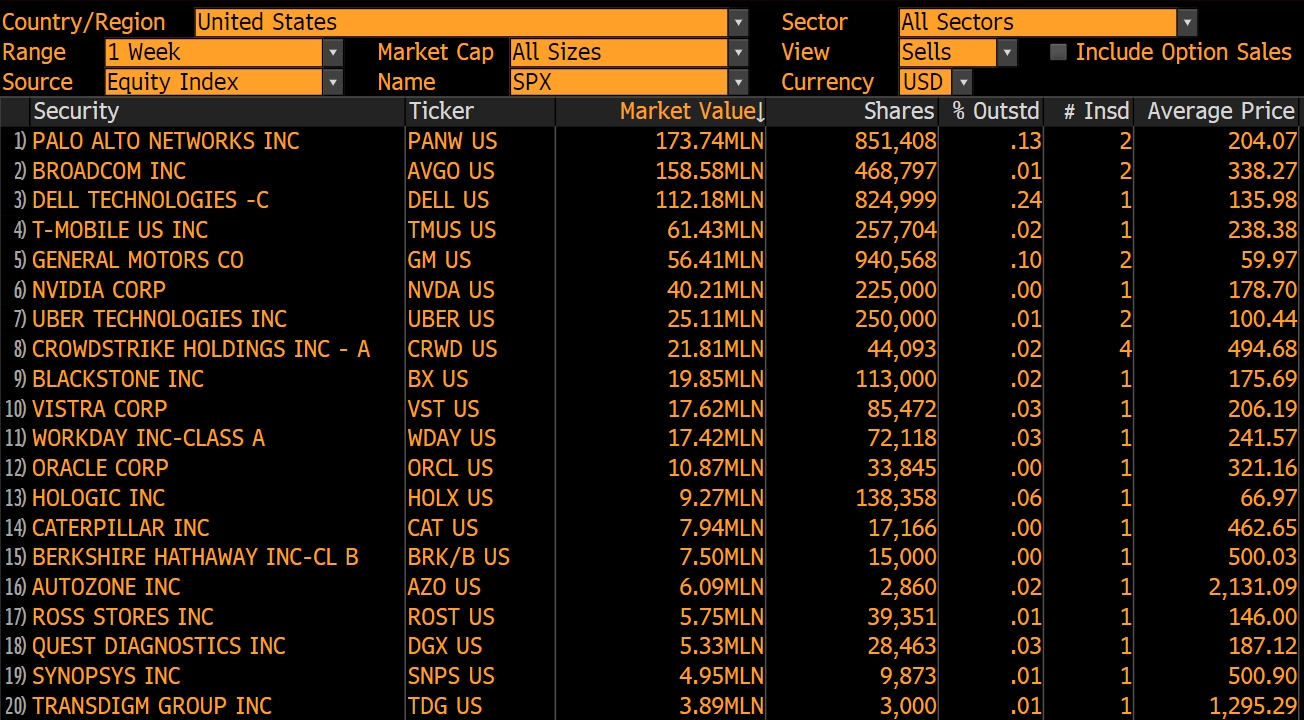Click the PANW US ticker cell
This screenshot has width=1304, height=720.
pyautogui.click(x=452, y=141)
